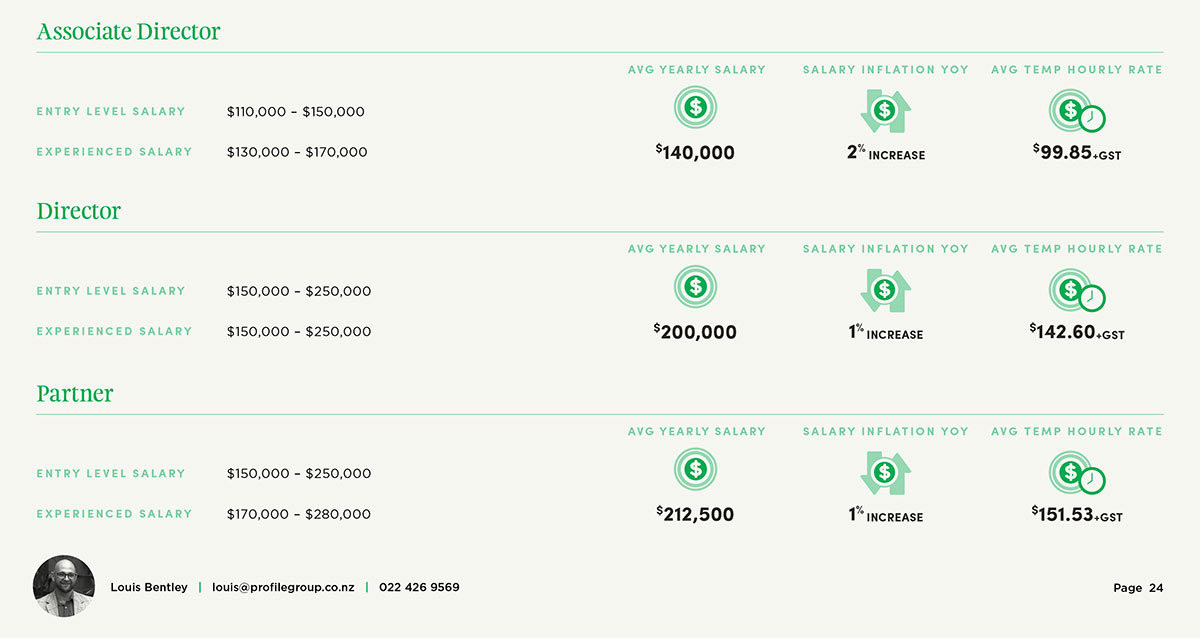Screen dimensions: 1200x638
Task: Click the Associate Director salary inflation arrows icon
Action: [885, 110]
